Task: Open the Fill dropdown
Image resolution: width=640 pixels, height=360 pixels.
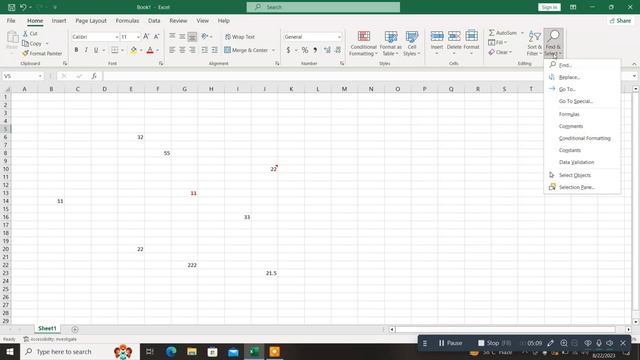Action: 498,42
